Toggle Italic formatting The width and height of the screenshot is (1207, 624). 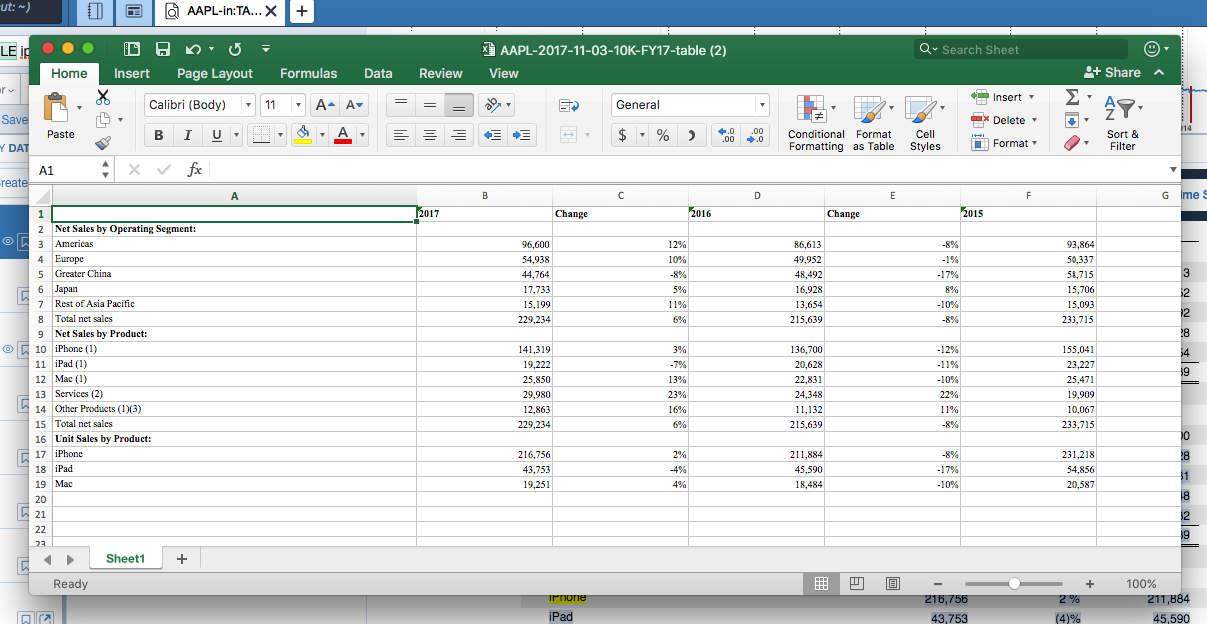pos(187,135)
